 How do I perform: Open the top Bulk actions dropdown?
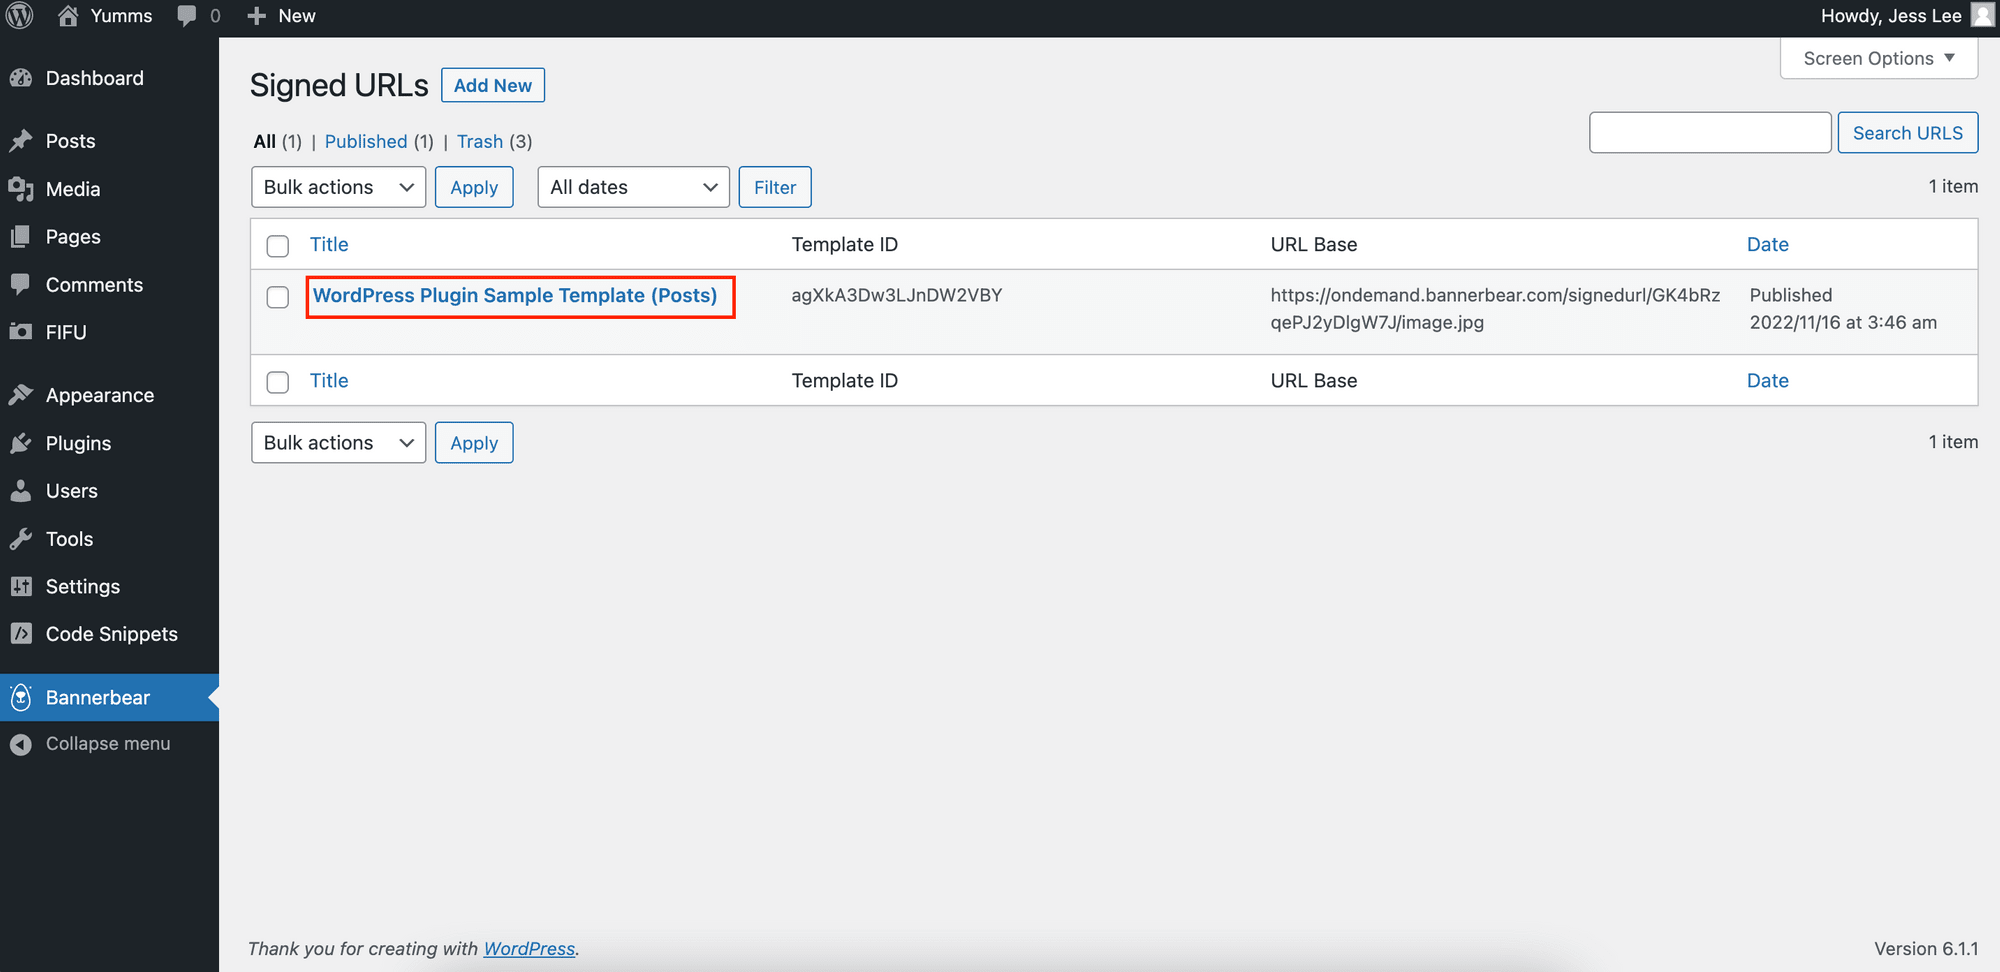pyautogui.click(x=338, y=187)
